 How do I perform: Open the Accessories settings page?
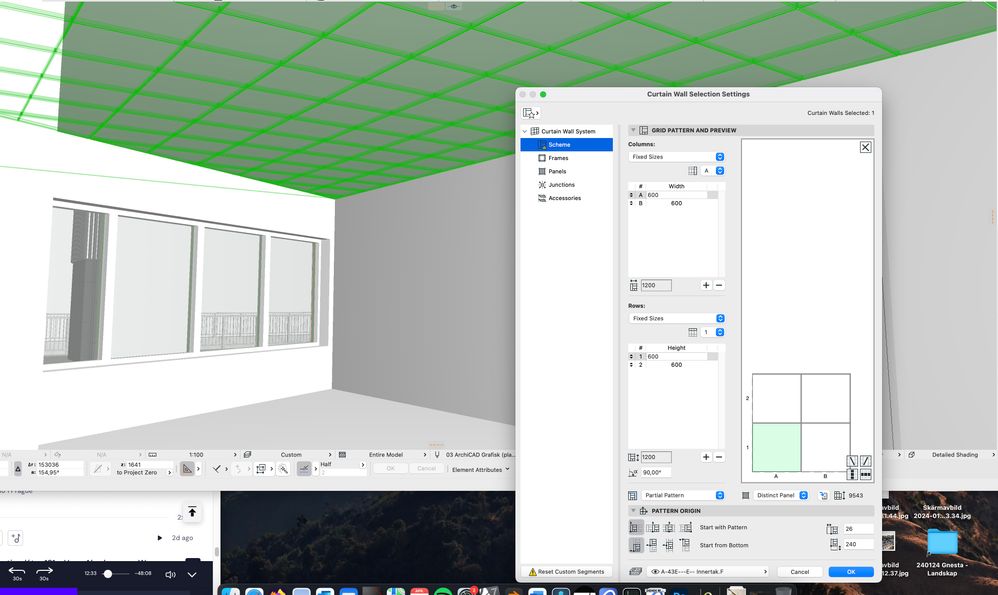pos(565,198)
